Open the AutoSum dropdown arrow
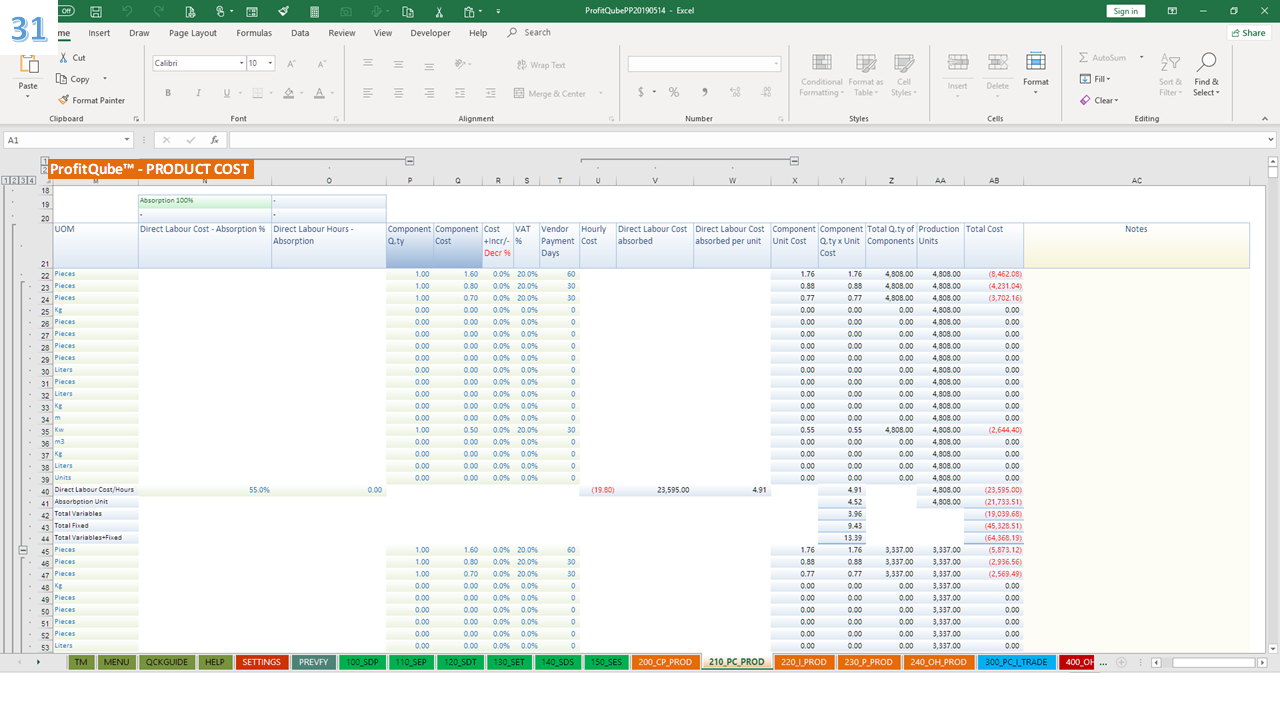 (x=1142, y=58)
